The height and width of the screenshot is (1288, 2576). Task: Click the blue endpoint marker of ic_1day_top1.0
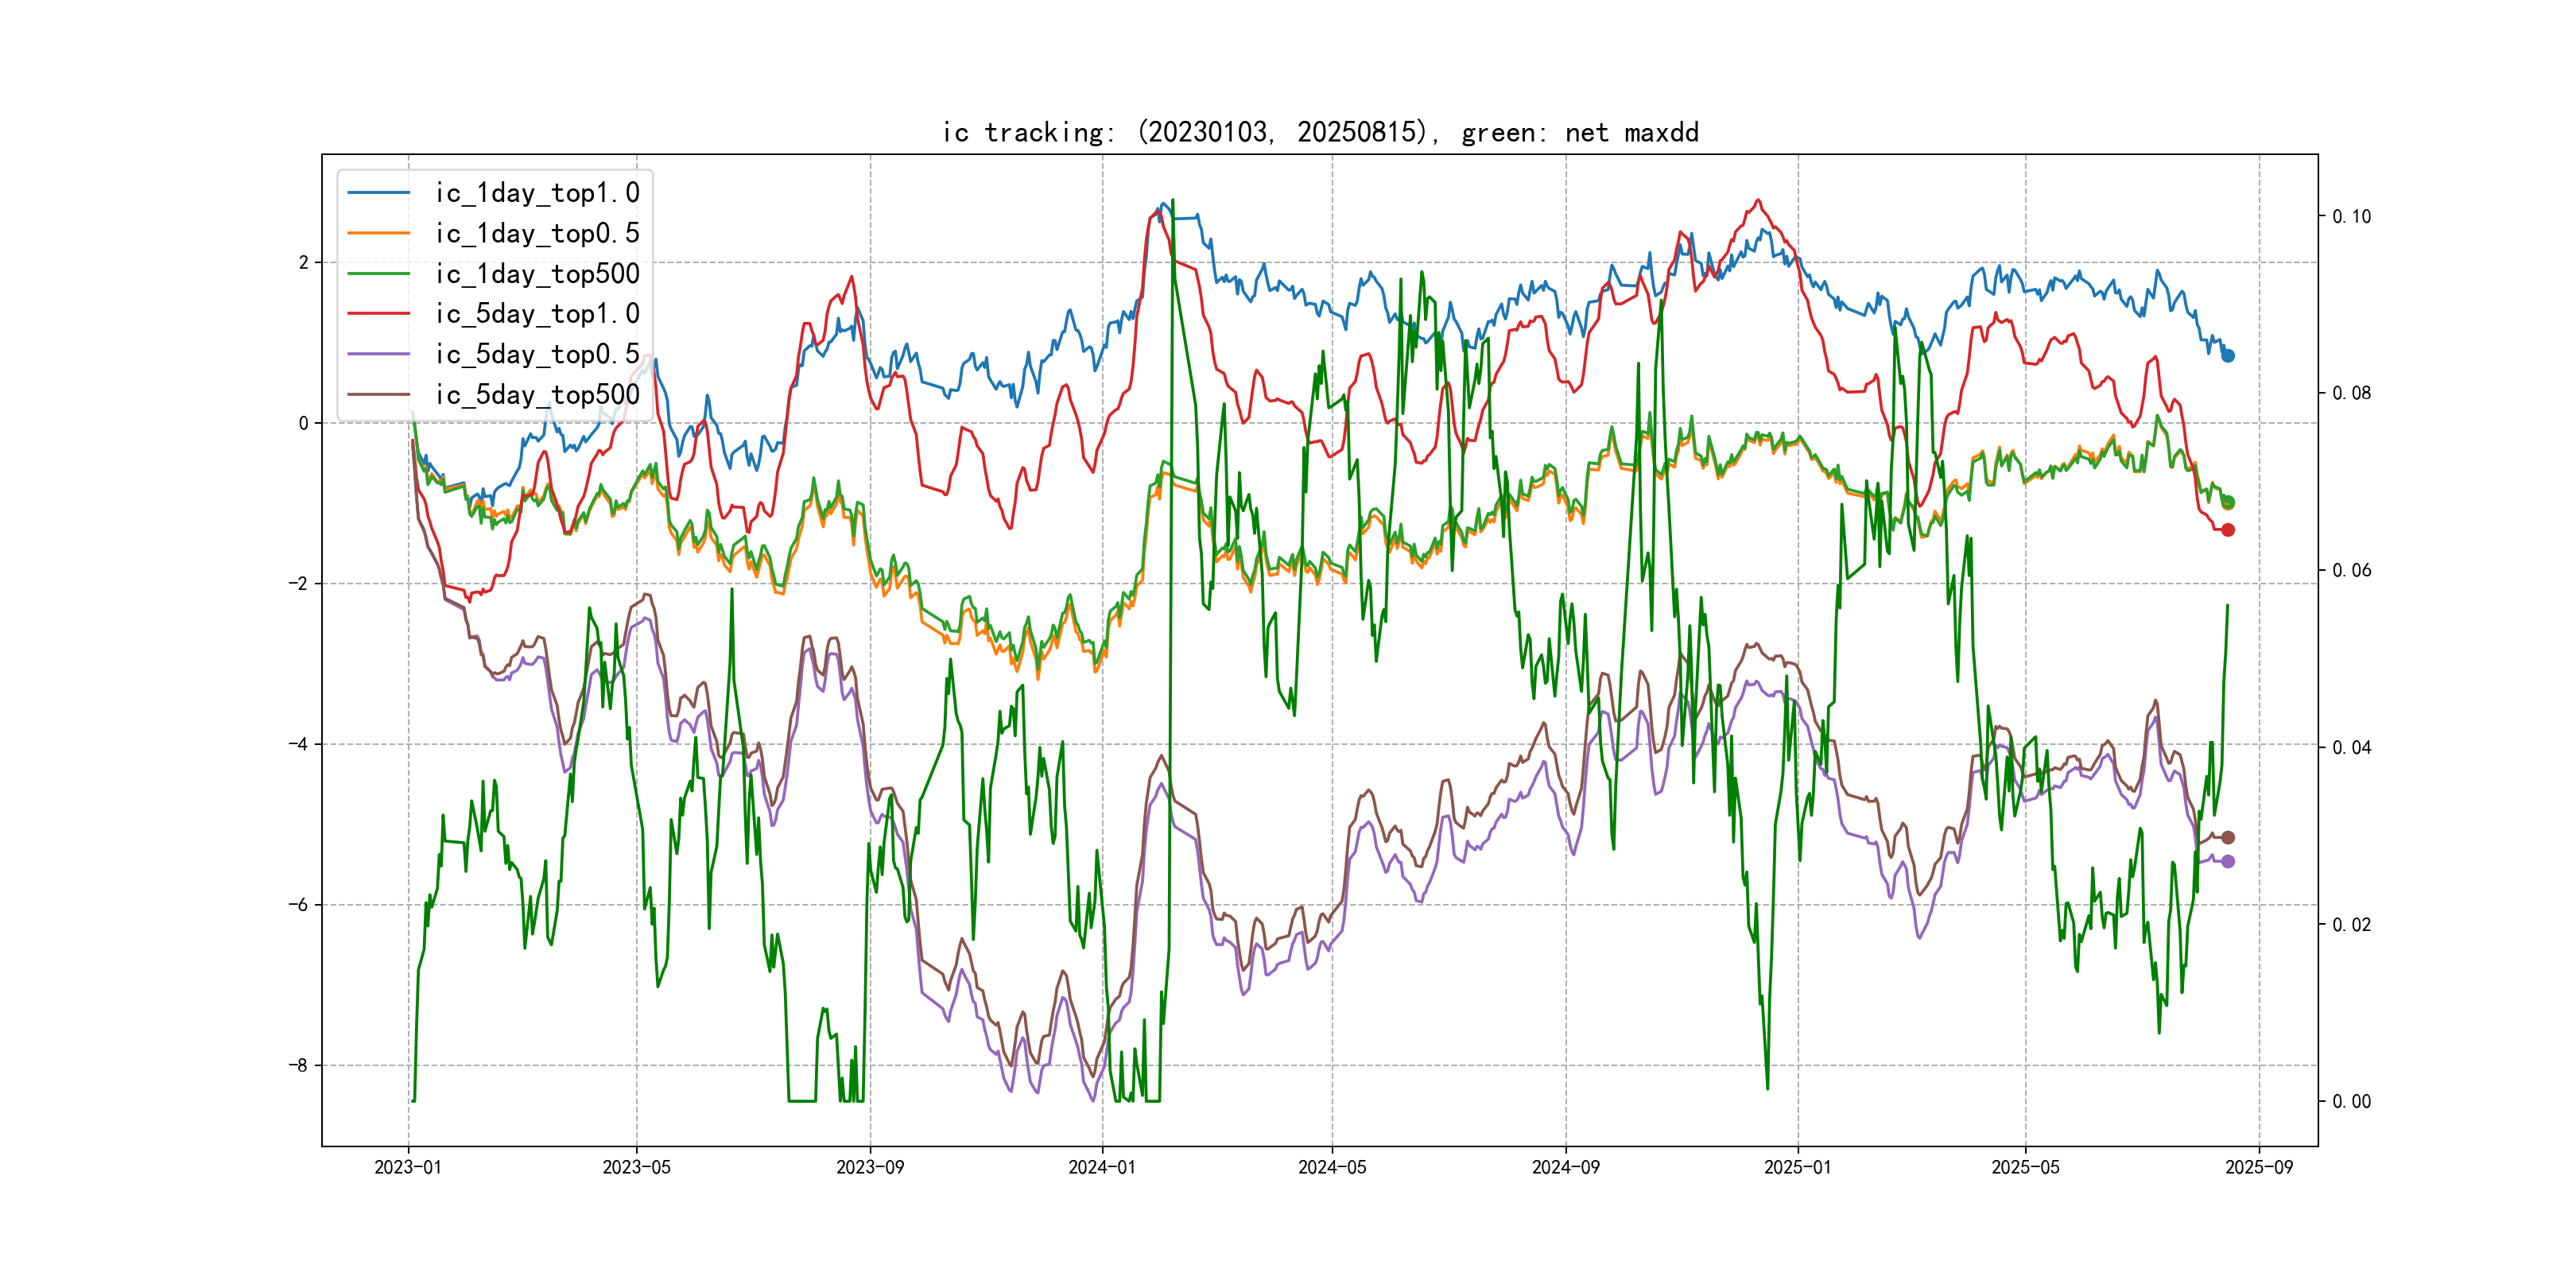click(x=2227, y=356)
